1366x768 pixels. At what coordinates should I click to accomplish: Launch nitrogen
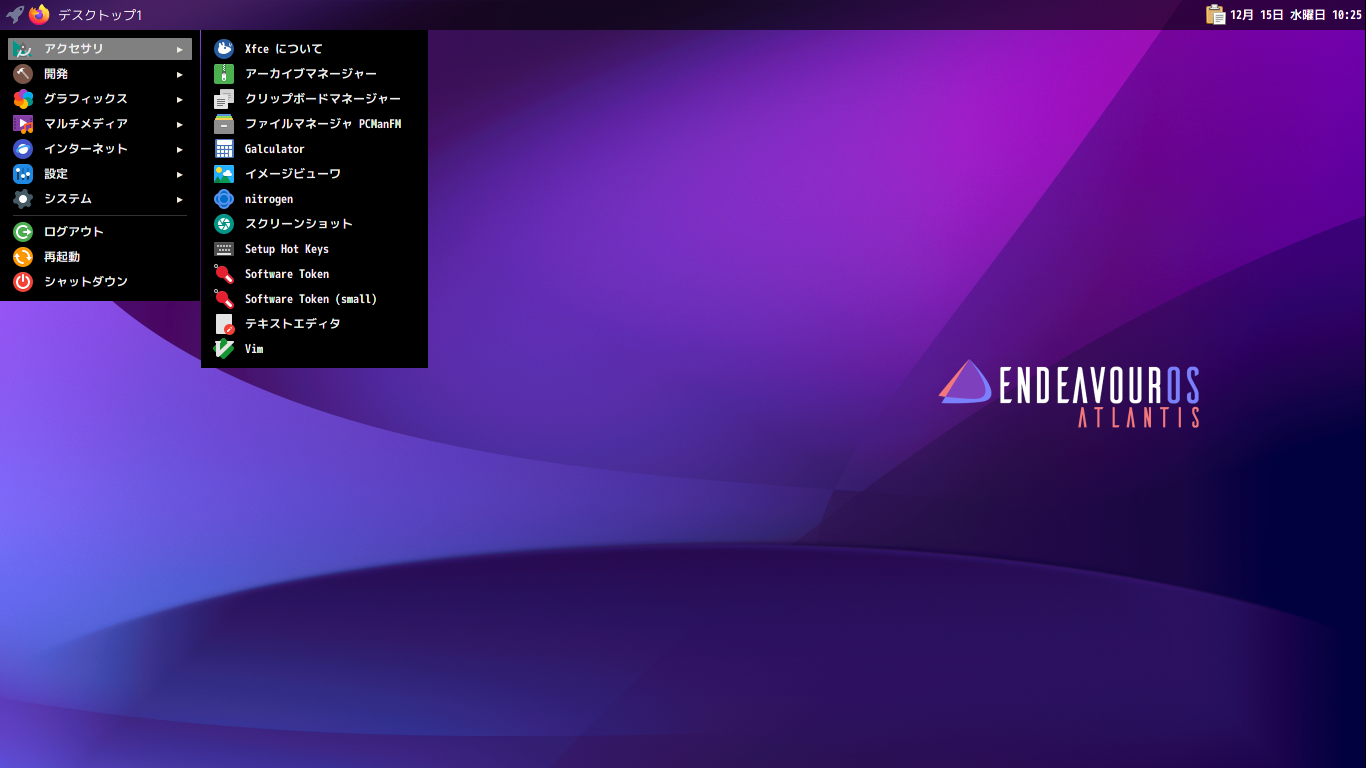coord(314,199)
